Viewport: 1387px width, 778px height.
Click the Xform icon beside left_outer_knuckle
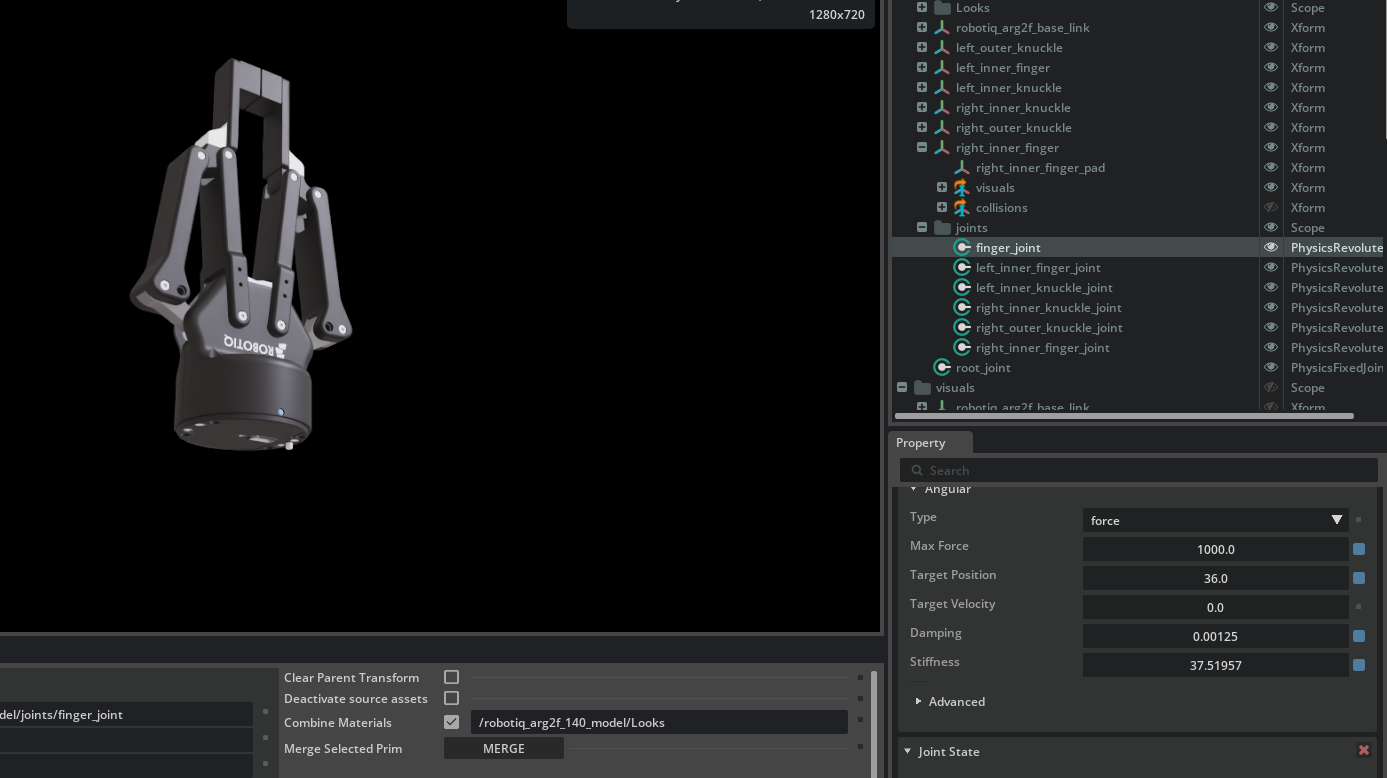tap(942, 47)
